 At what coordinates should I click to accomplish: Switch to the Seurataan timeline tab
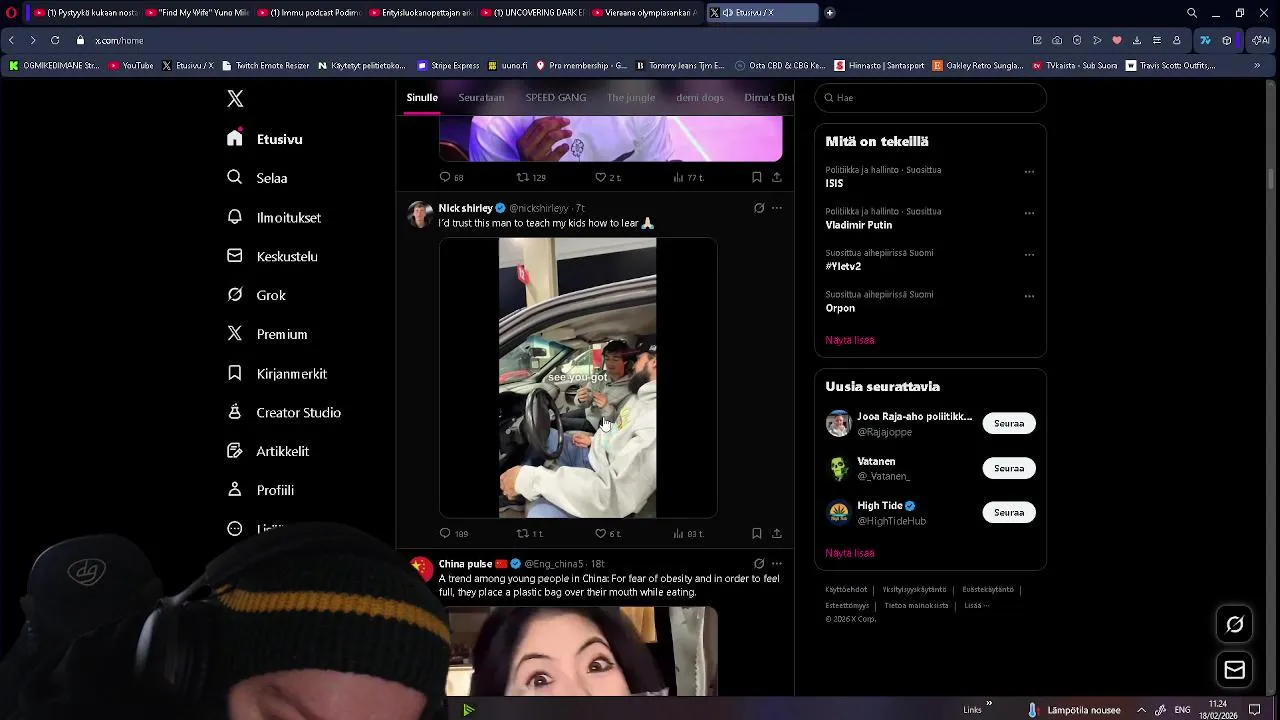(x=481, y=98)
